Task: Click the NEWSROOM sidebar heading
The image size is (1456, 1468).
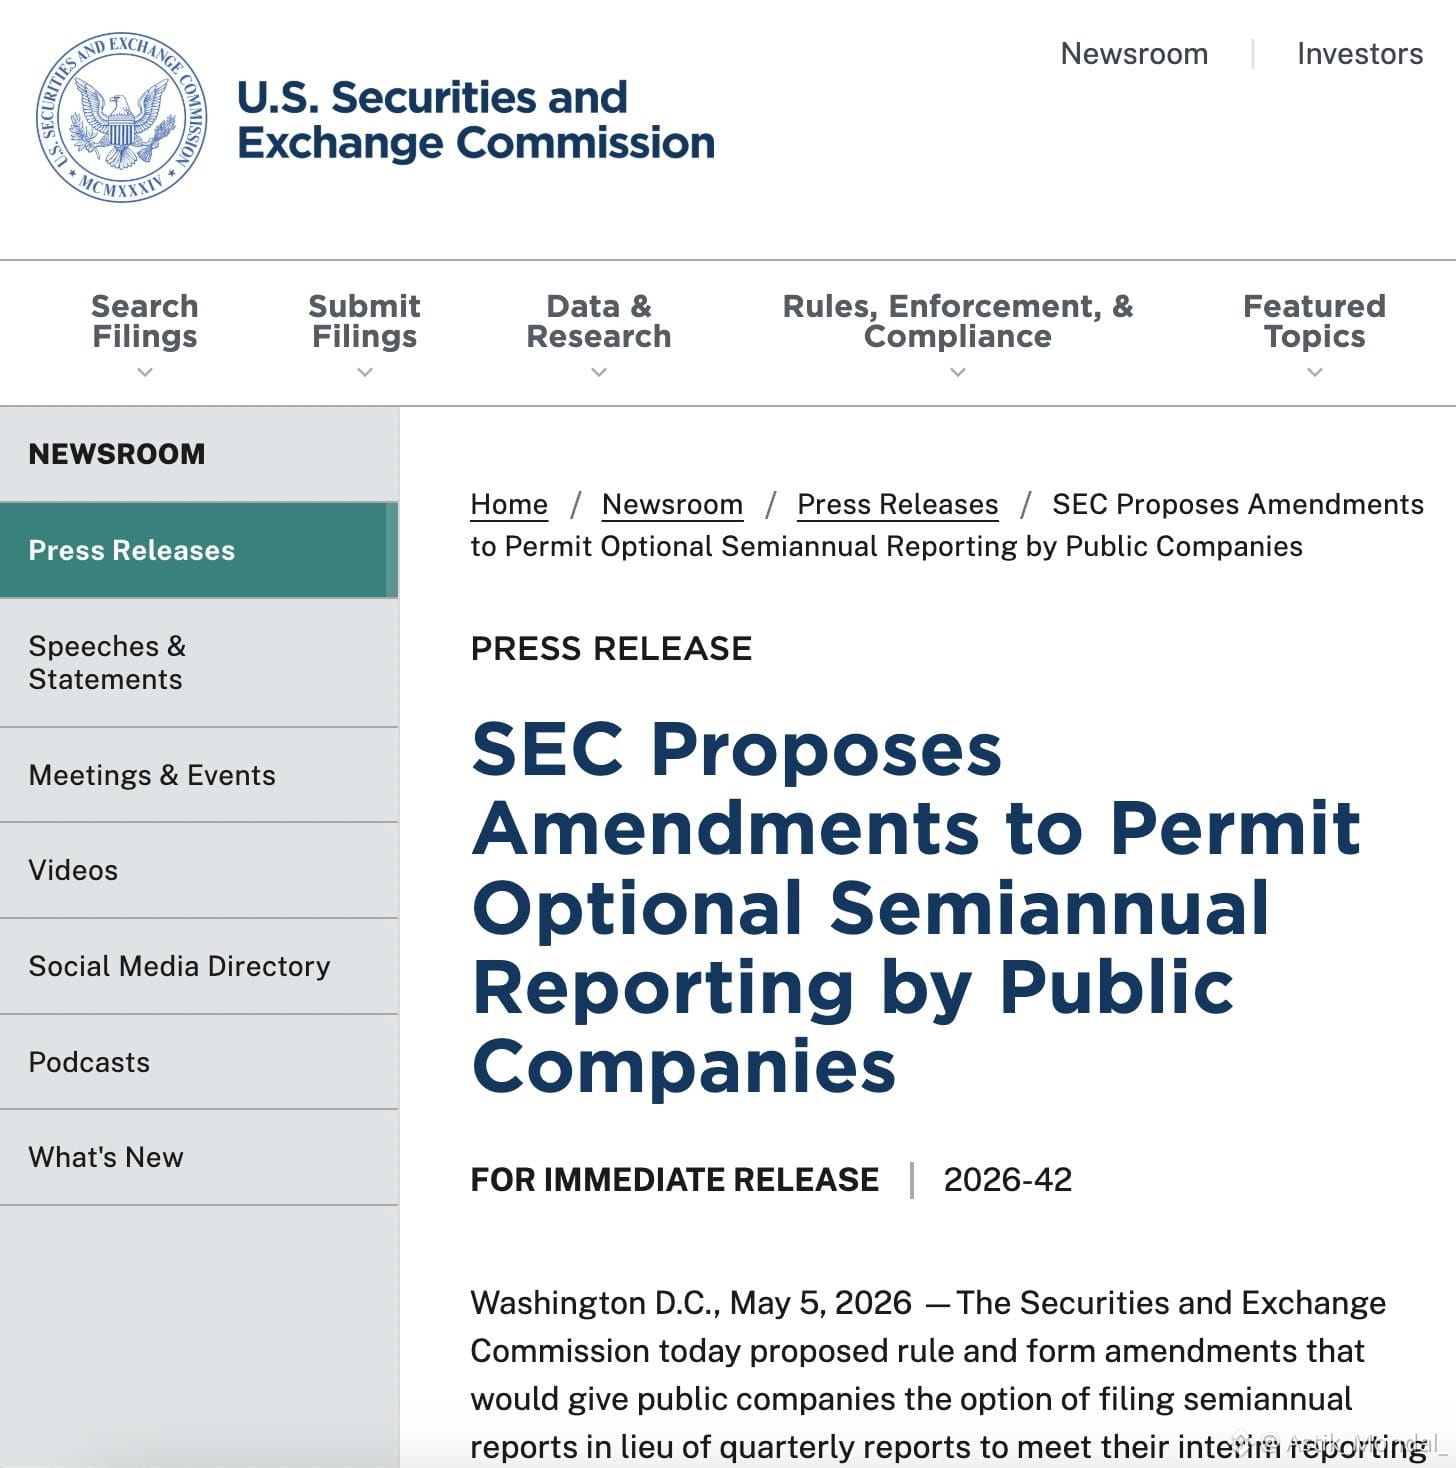Action: (117, 454)
